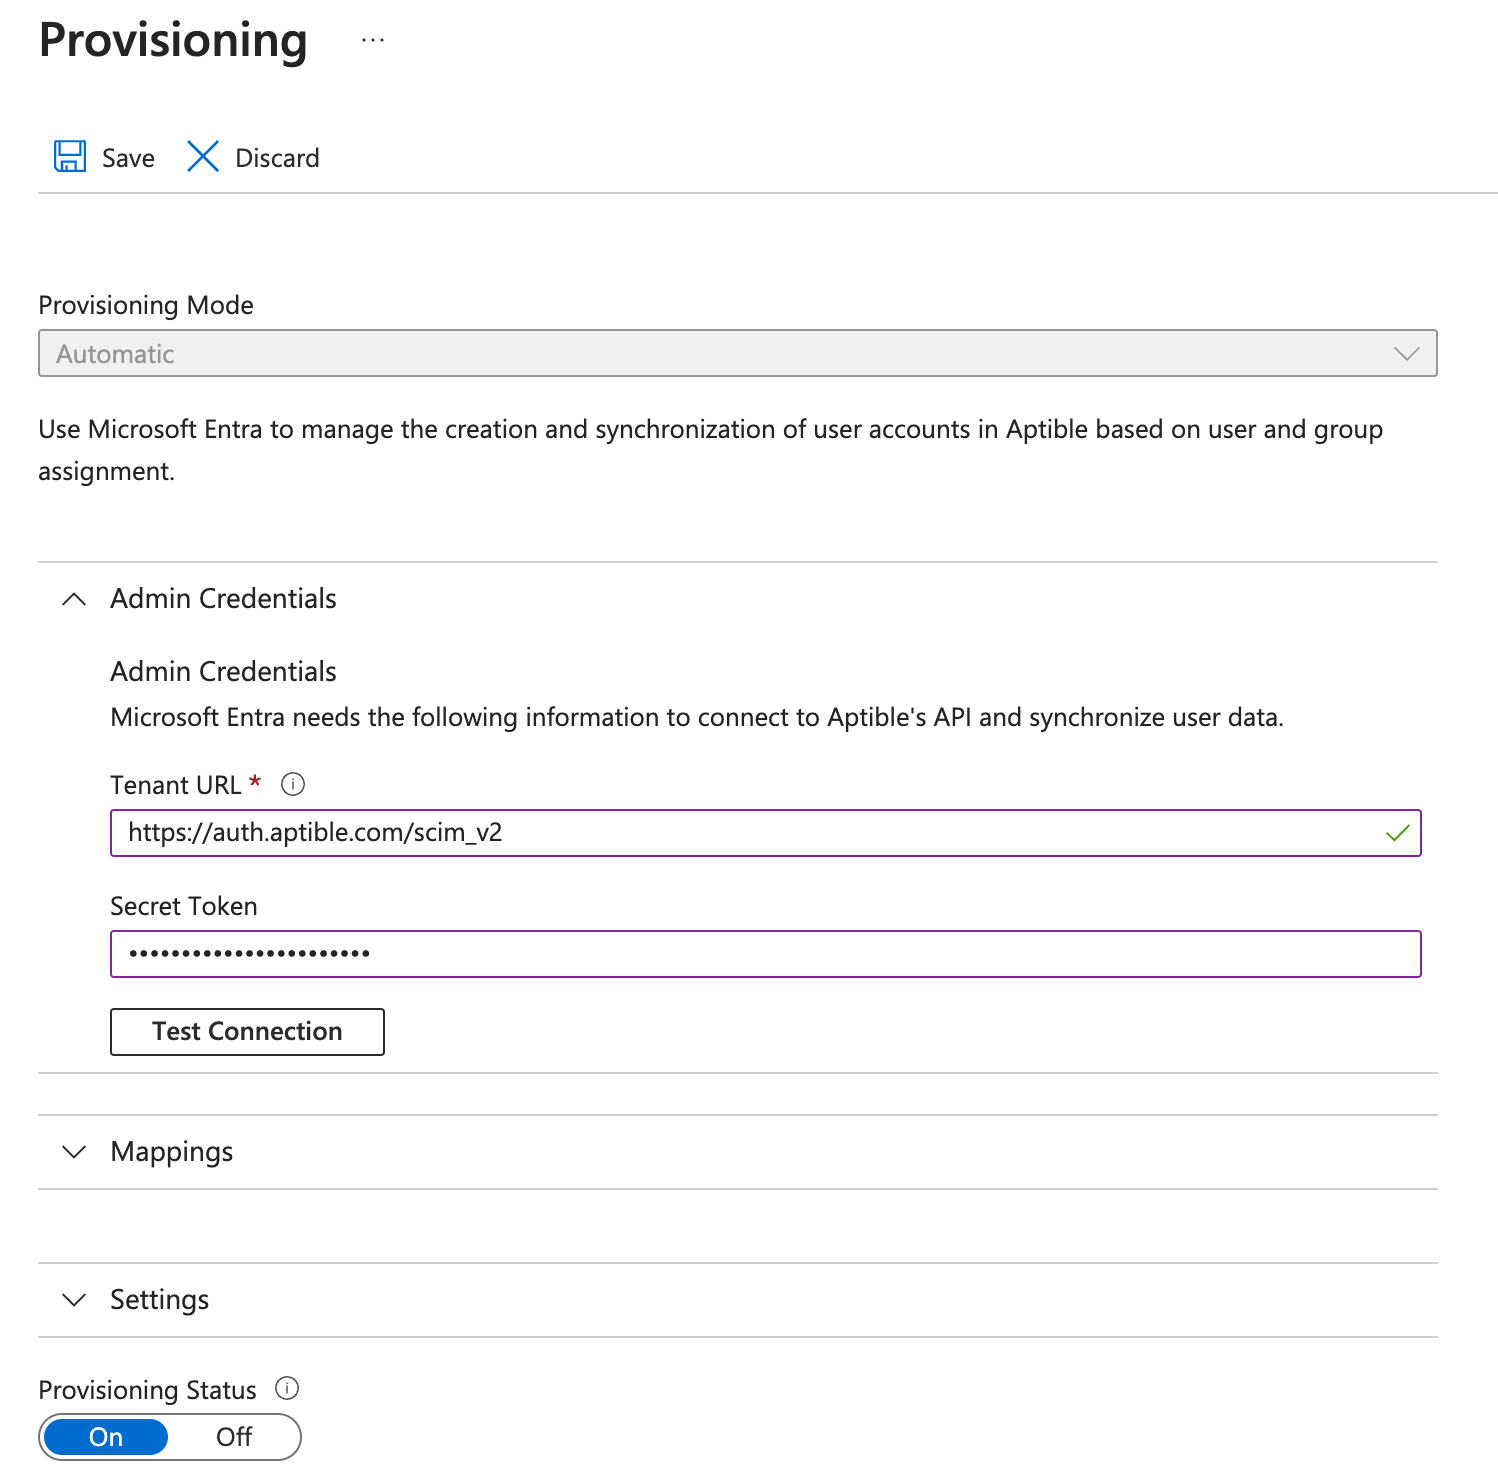Click the Discard X icon
The image size is (1498, 1476).
pyautogui.click(x=203, y=157)
